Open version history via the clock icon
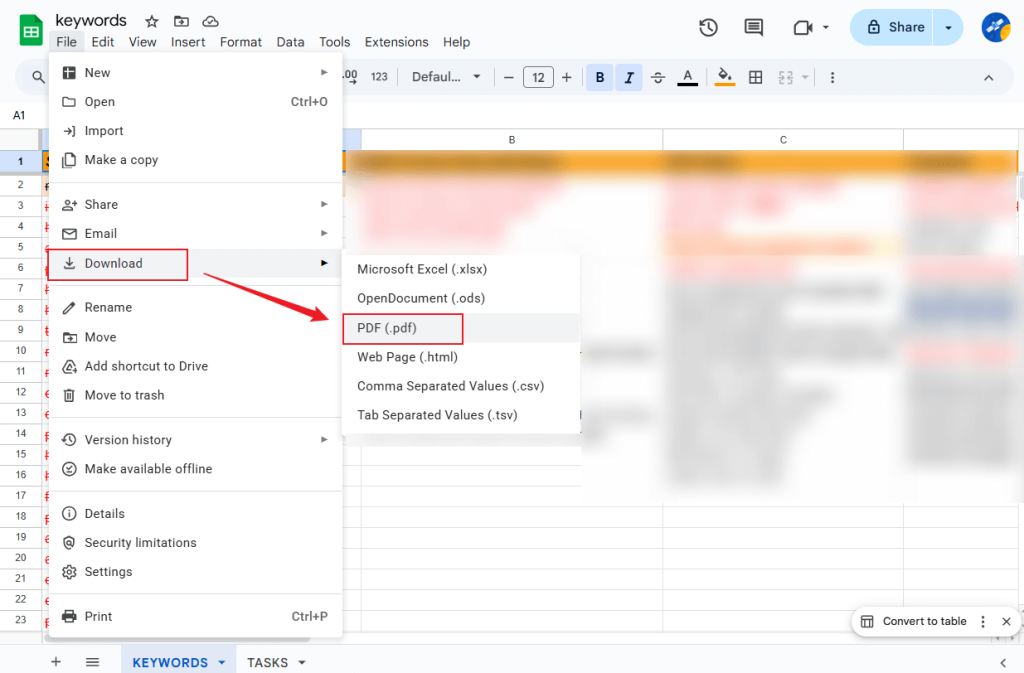Viewport: 1024px width, 673px height. (x=708, y=28)
